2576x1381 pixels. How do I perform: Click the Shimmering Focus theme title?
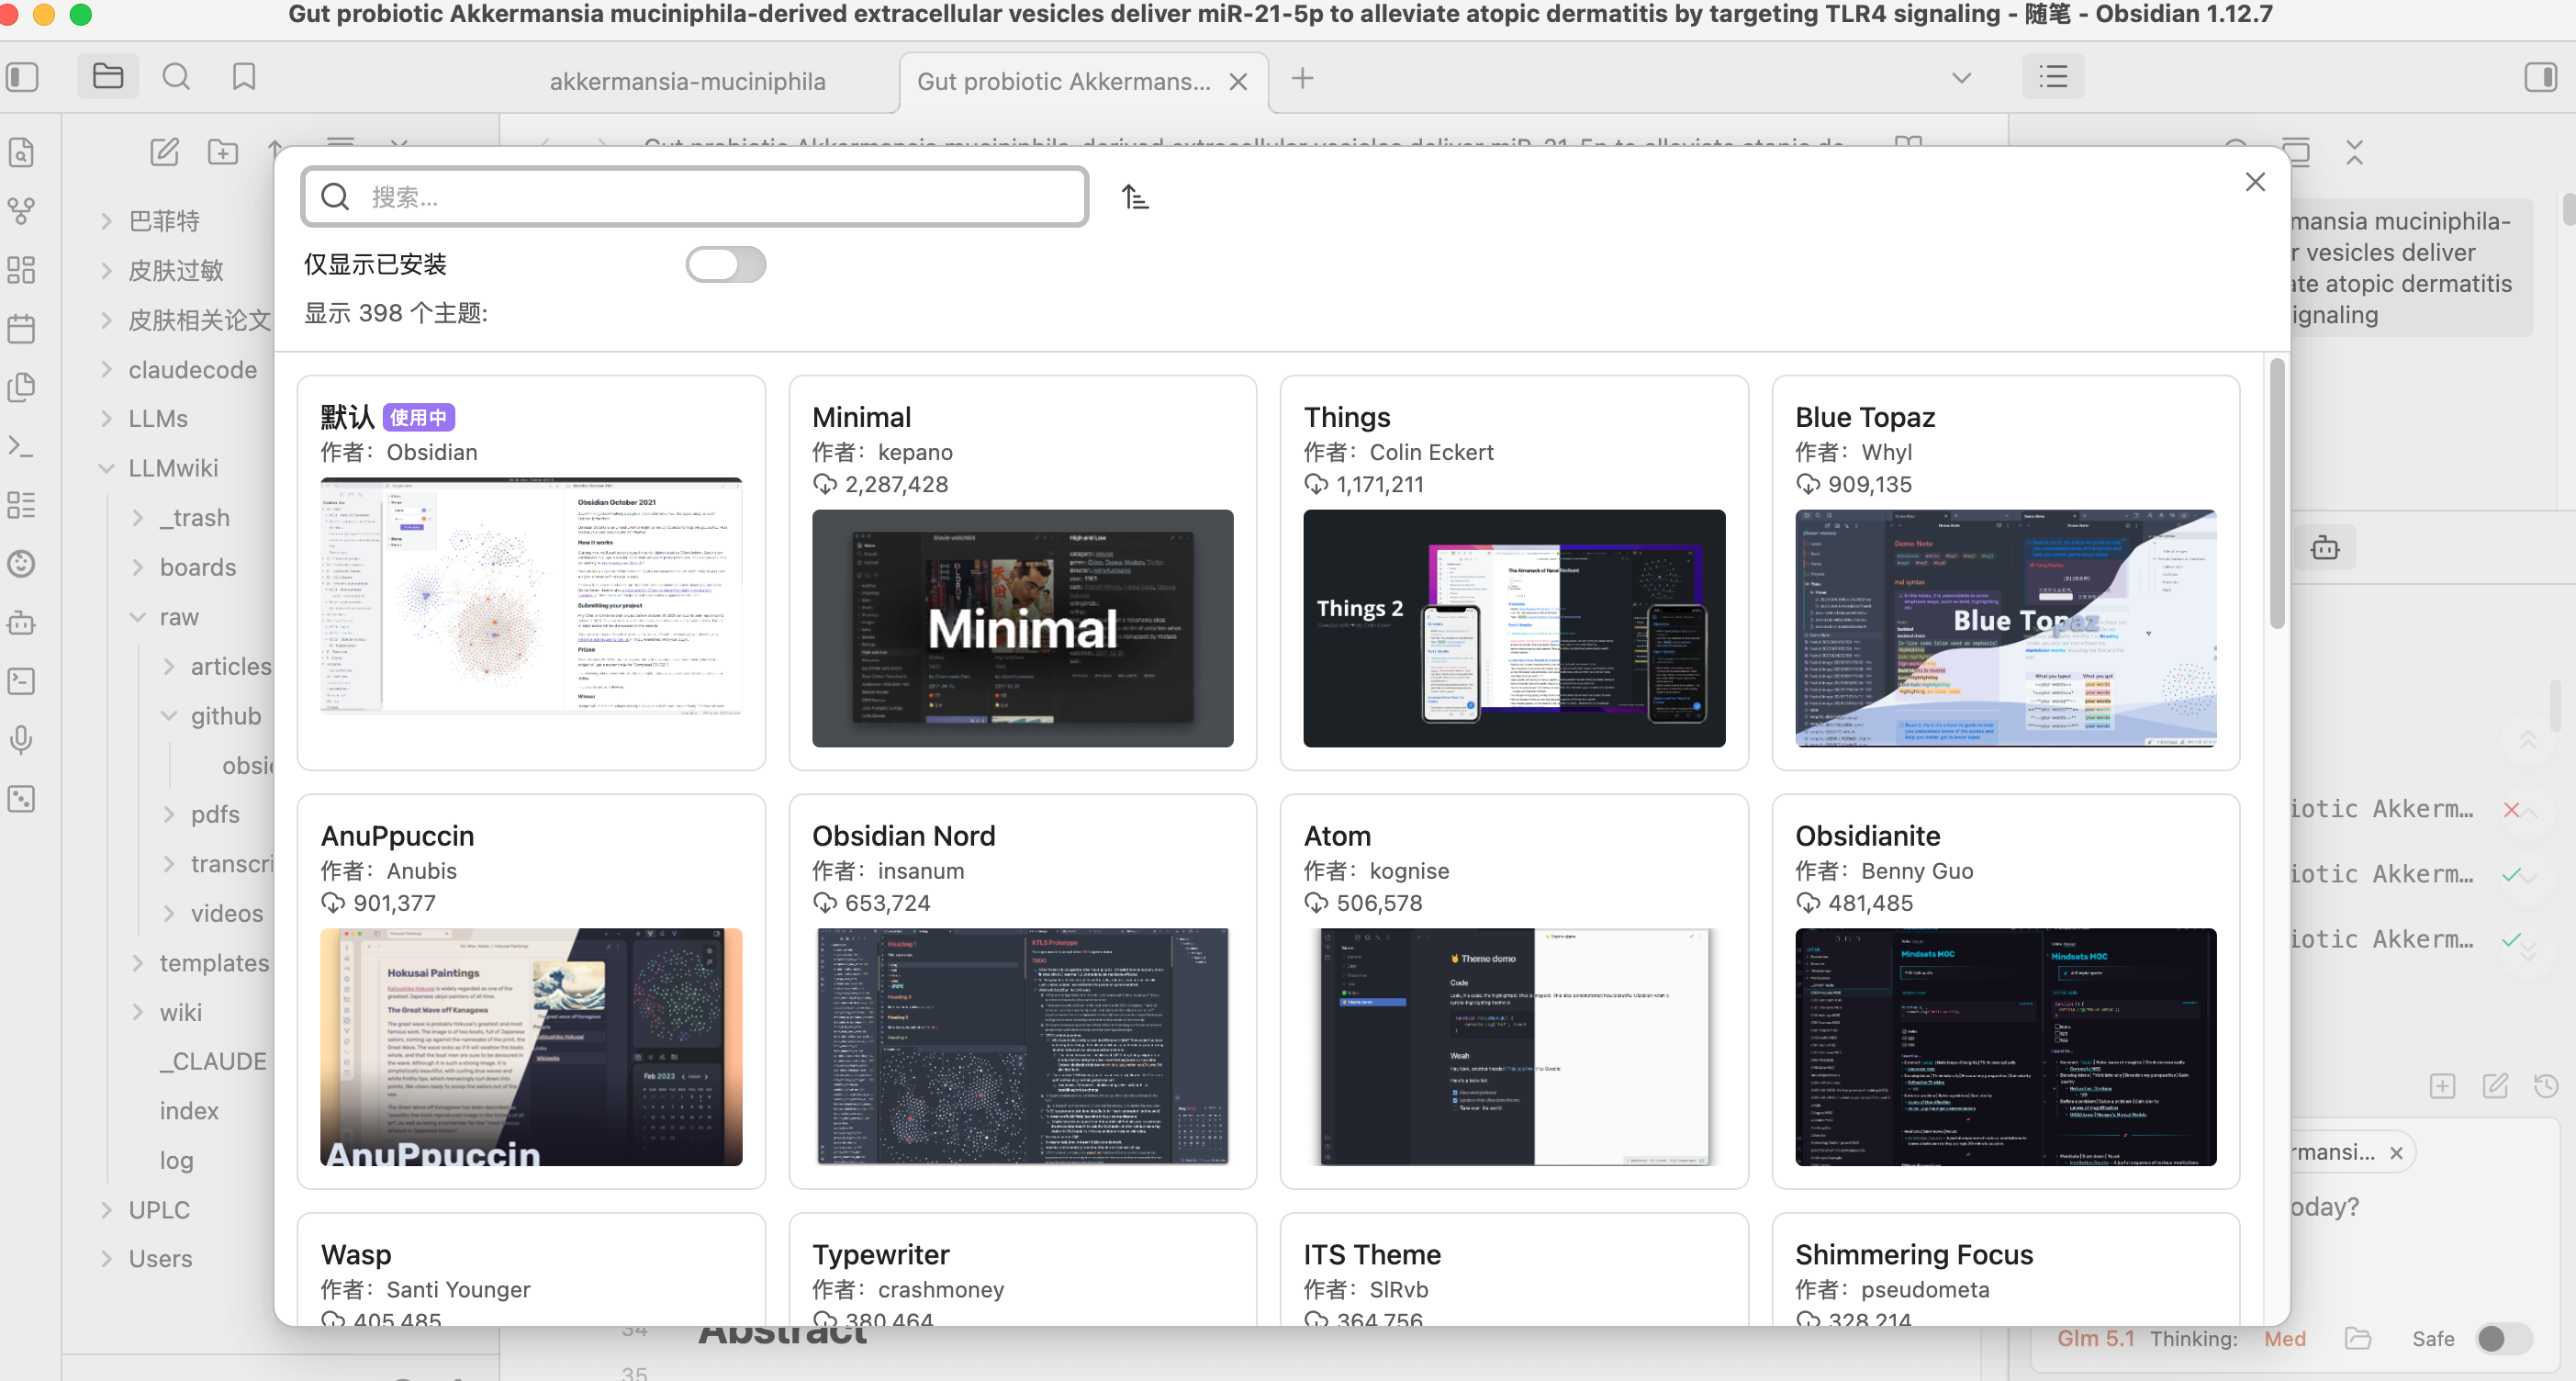tap(1913, 1254)
